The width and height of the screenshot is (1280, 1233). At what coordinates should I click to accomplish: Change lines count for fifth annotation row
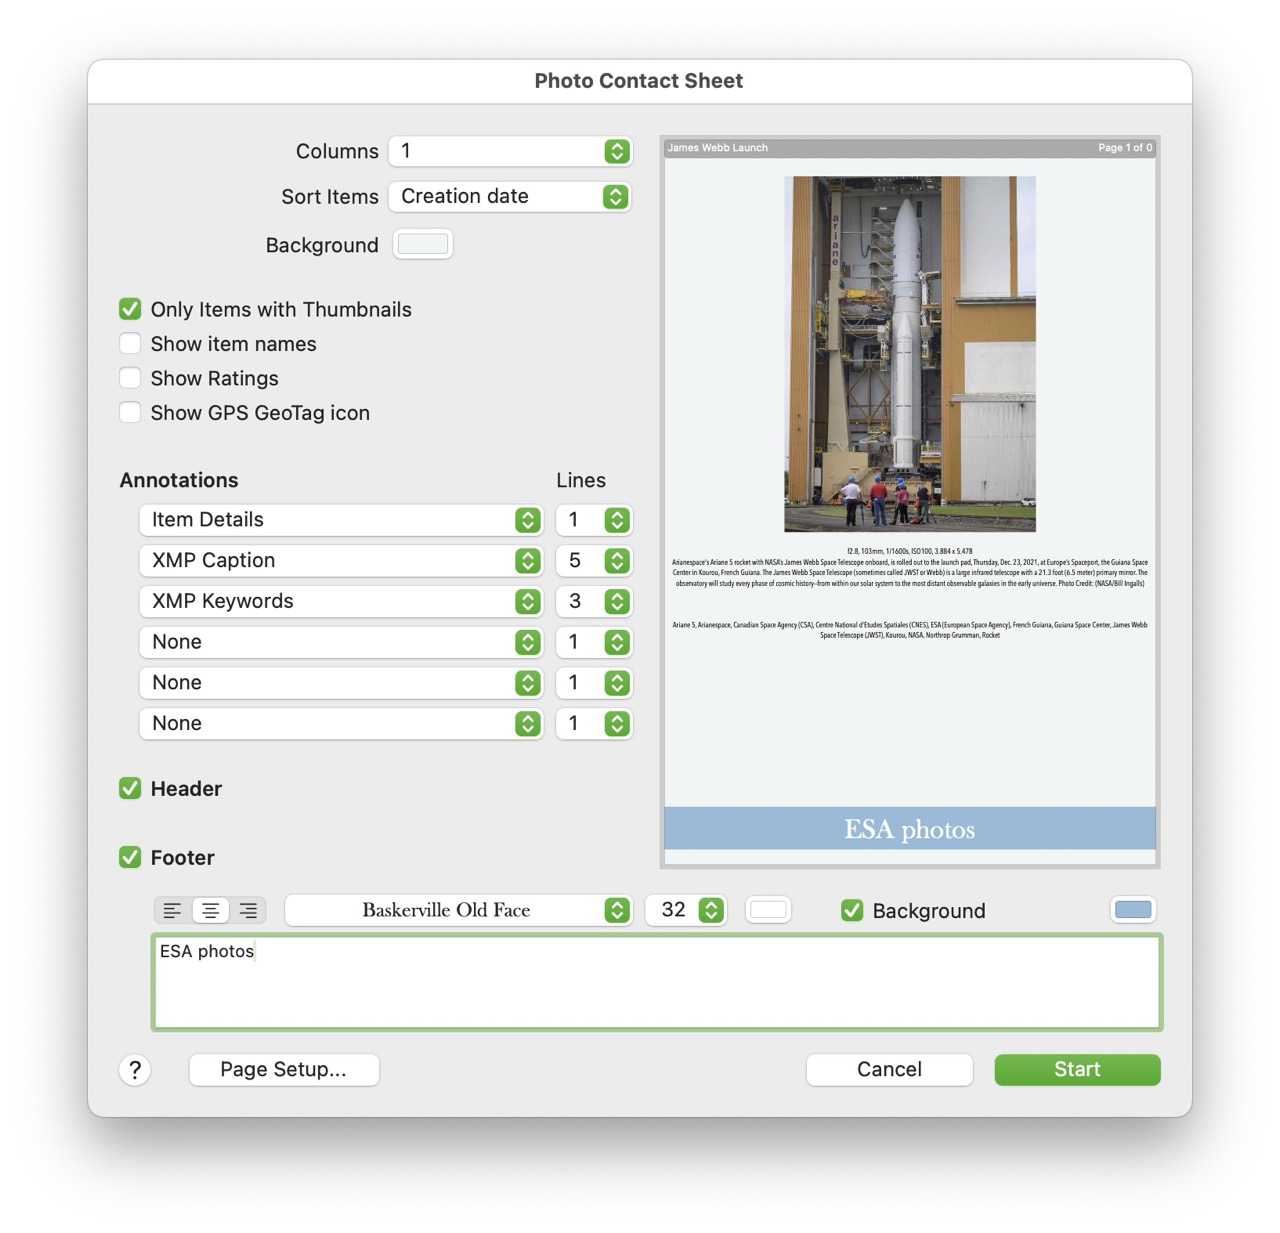click(x=594, y=683)
